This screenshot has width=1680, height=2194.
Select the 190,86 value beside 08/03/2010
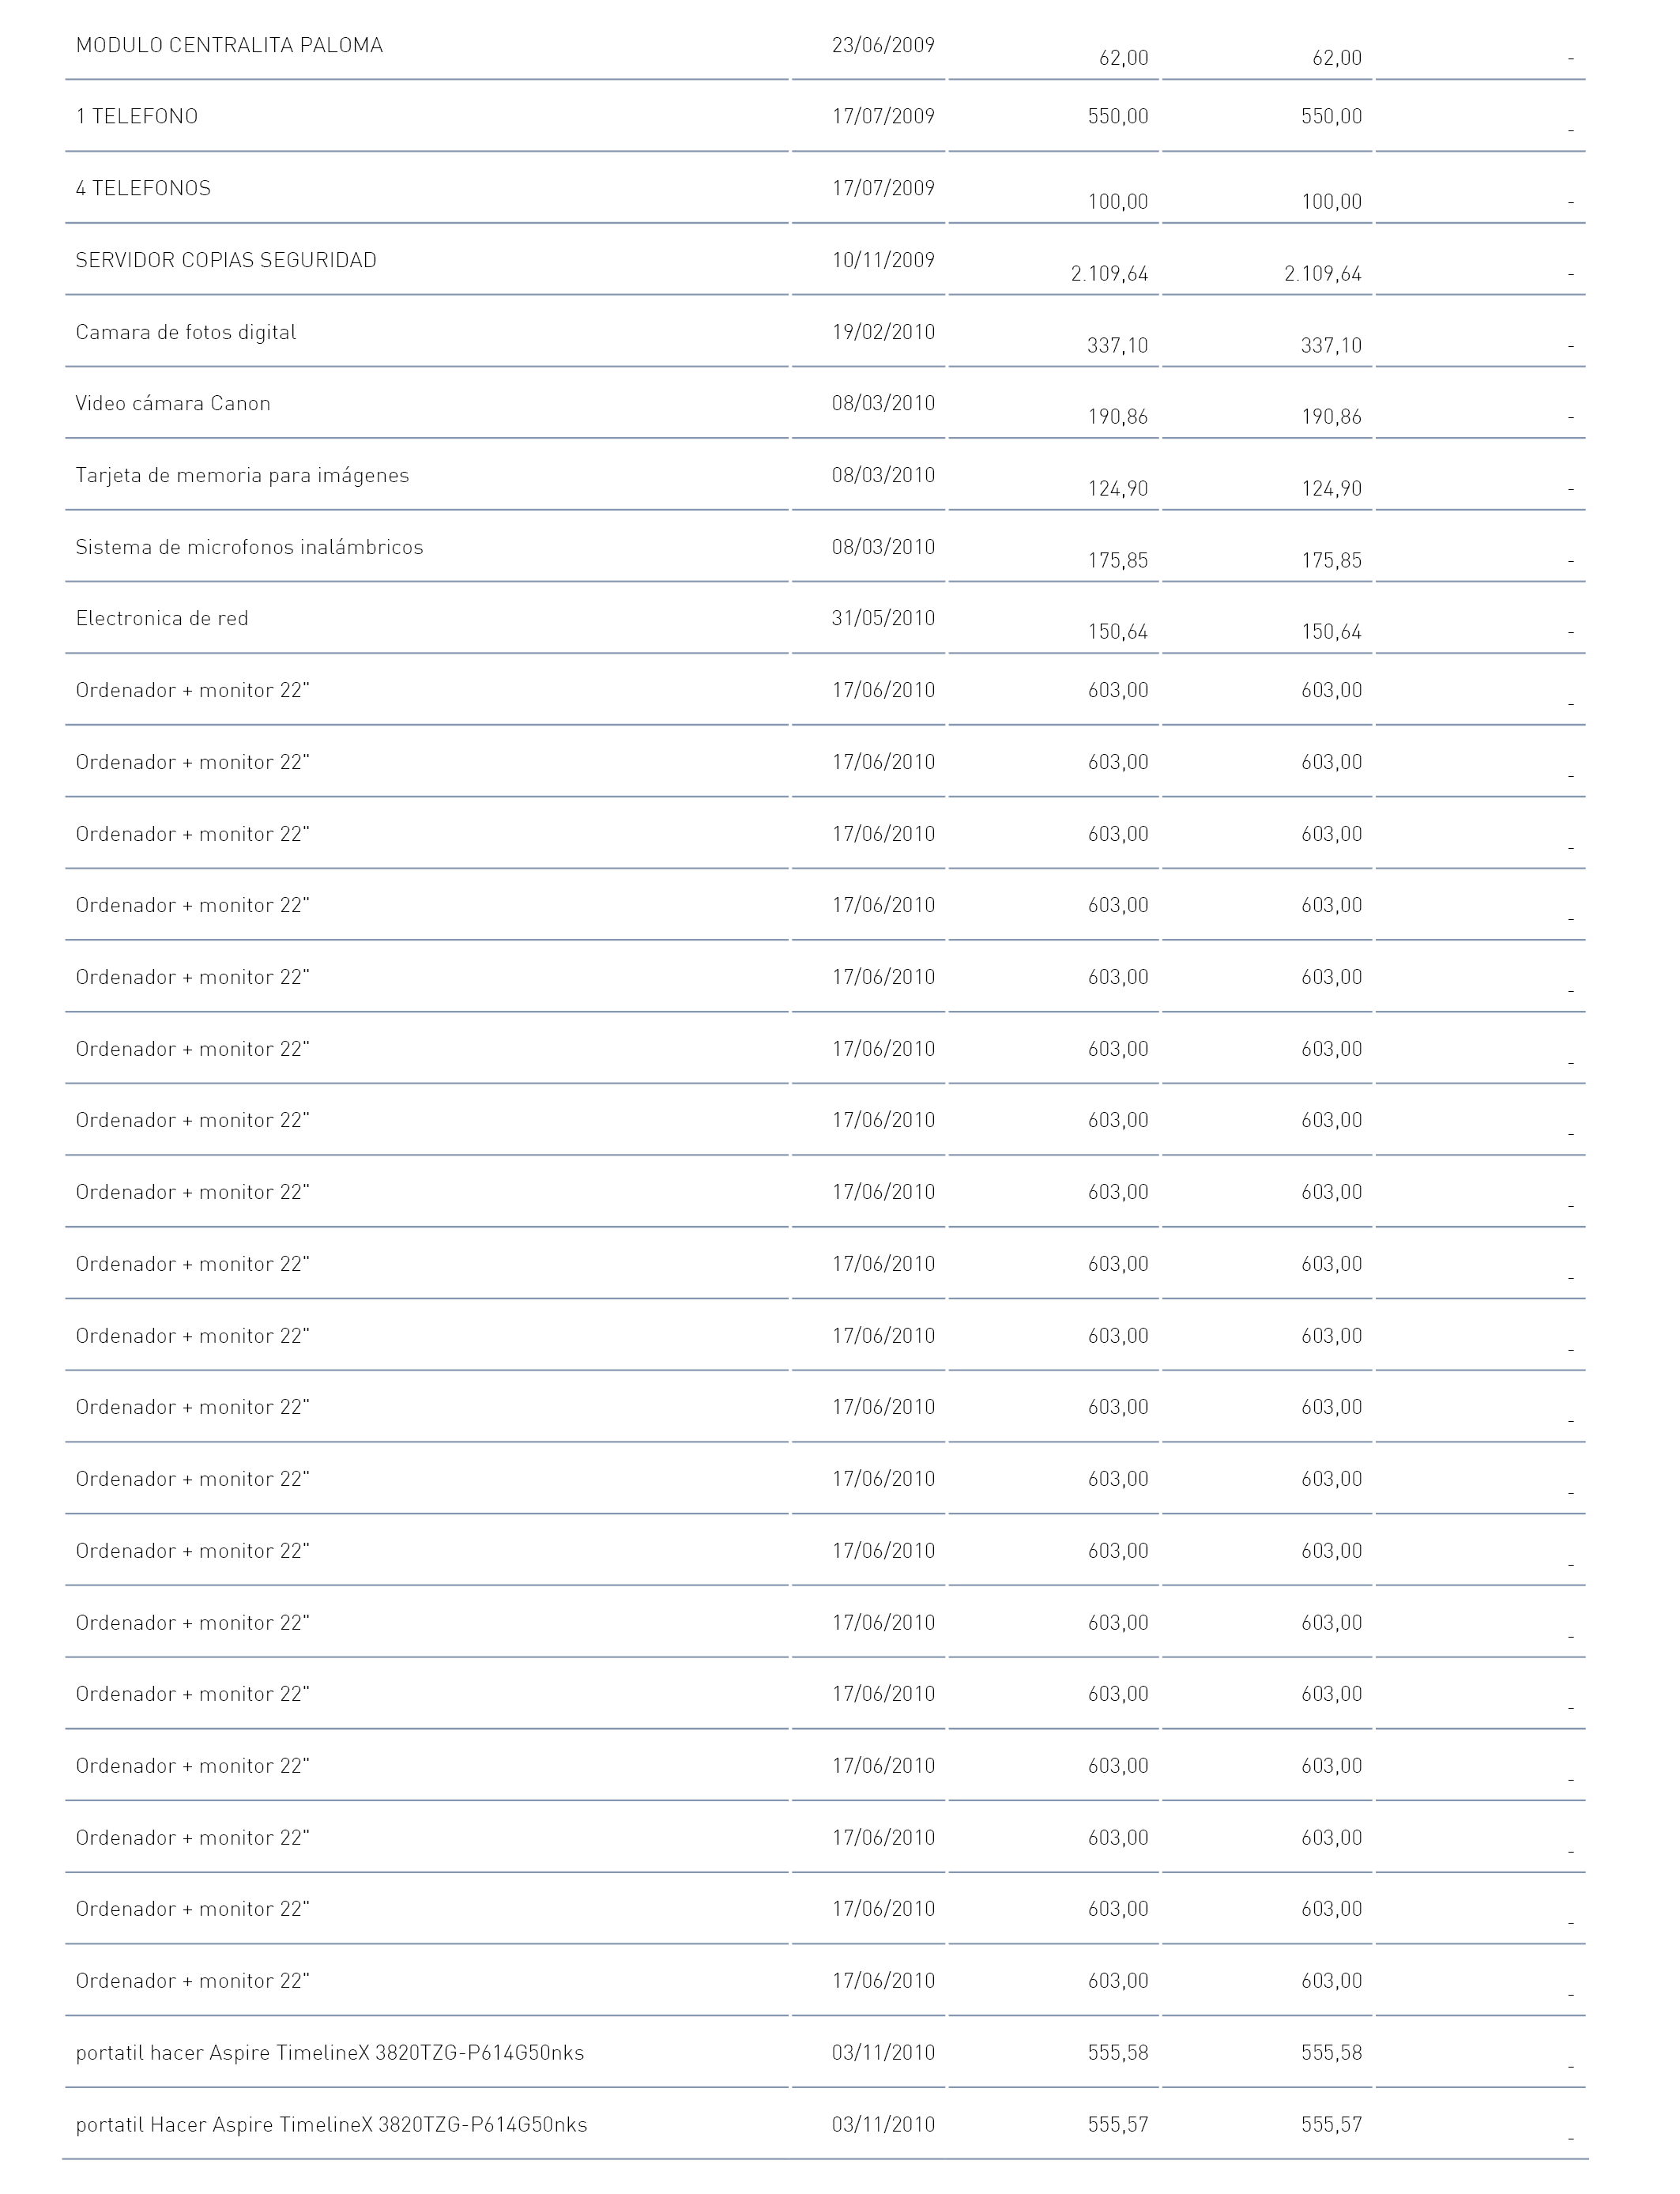point(1118,417)
